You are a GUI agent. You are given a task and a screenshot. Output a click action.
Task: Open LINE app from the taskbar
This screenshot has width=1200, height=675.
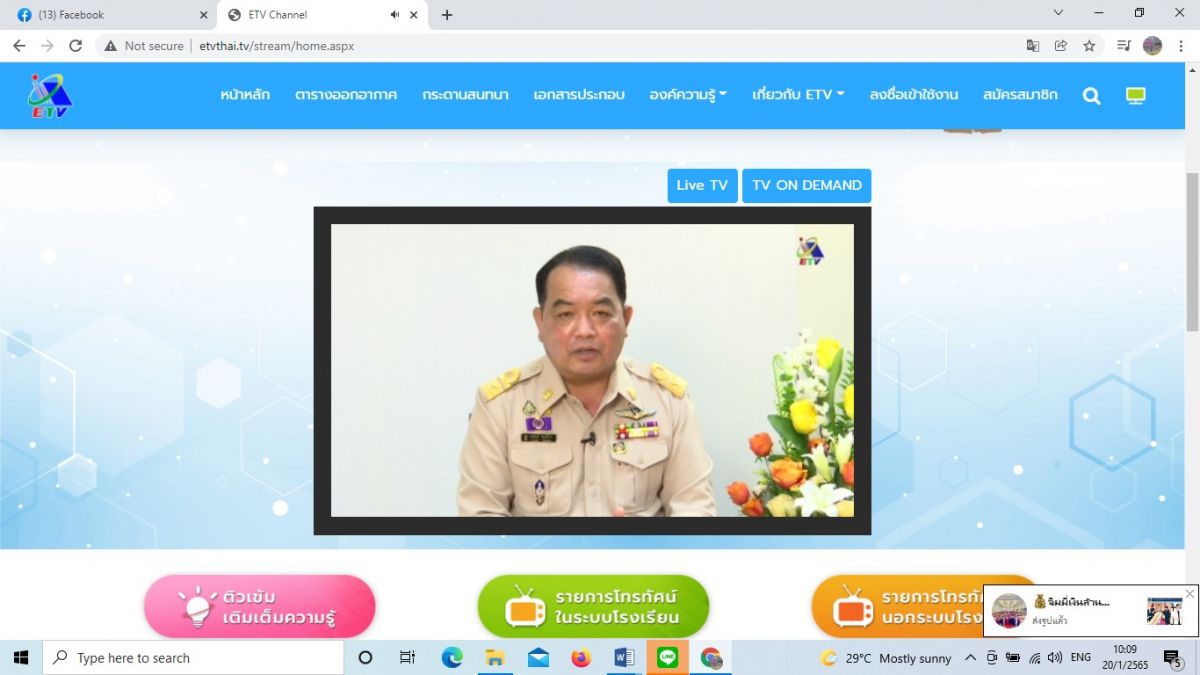pos(667,657)
